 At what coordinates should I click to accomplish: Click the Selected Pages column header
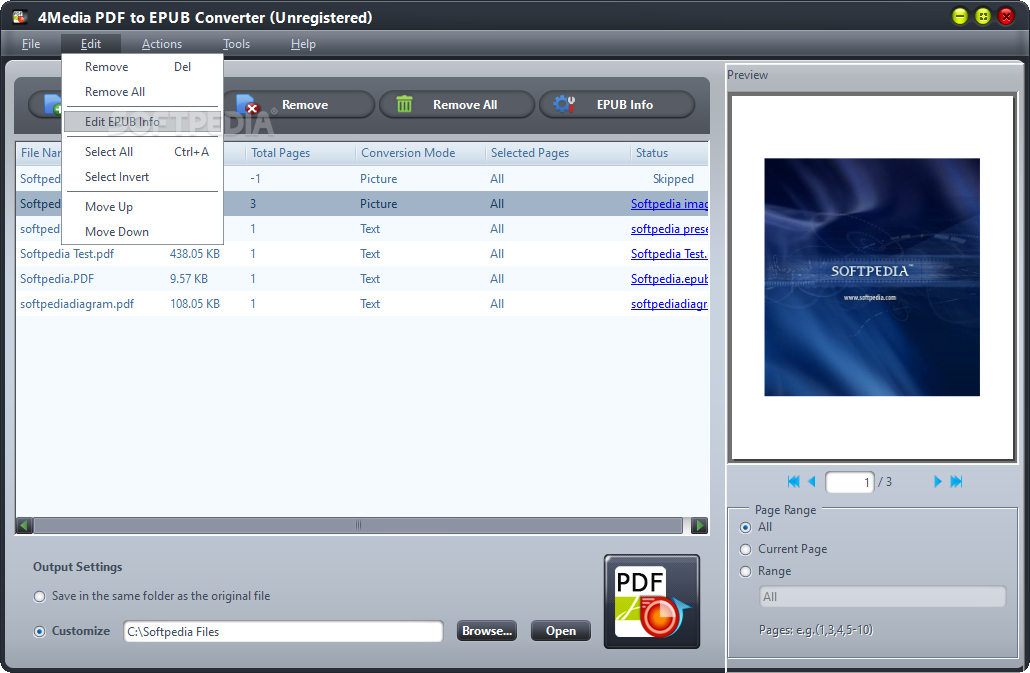click(x=558, y=153)
